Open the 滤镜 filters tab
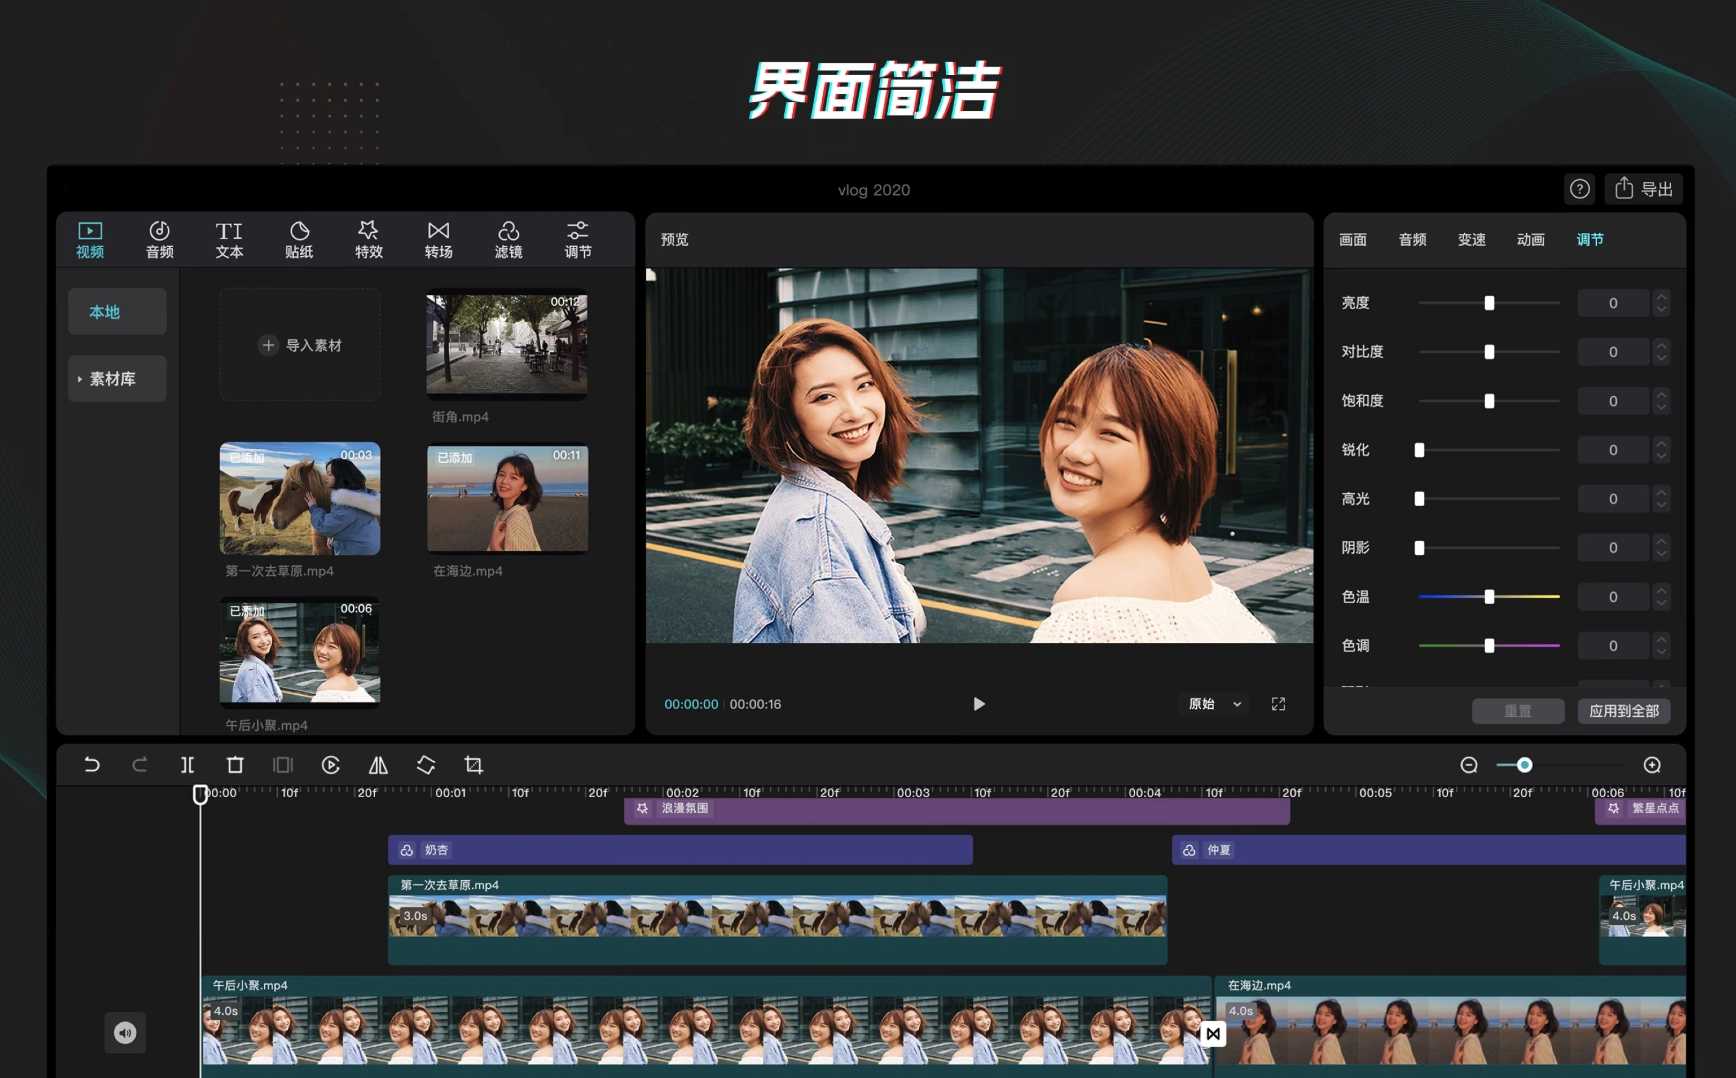This screenshot has height=1078, width=1736. pyautogui.click(x=508, y=240)
